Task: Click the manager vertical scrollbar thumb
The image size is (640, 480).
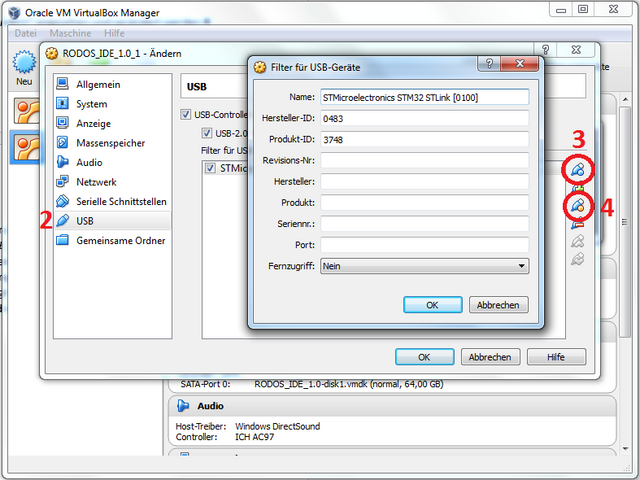Action: coord(625,222)
